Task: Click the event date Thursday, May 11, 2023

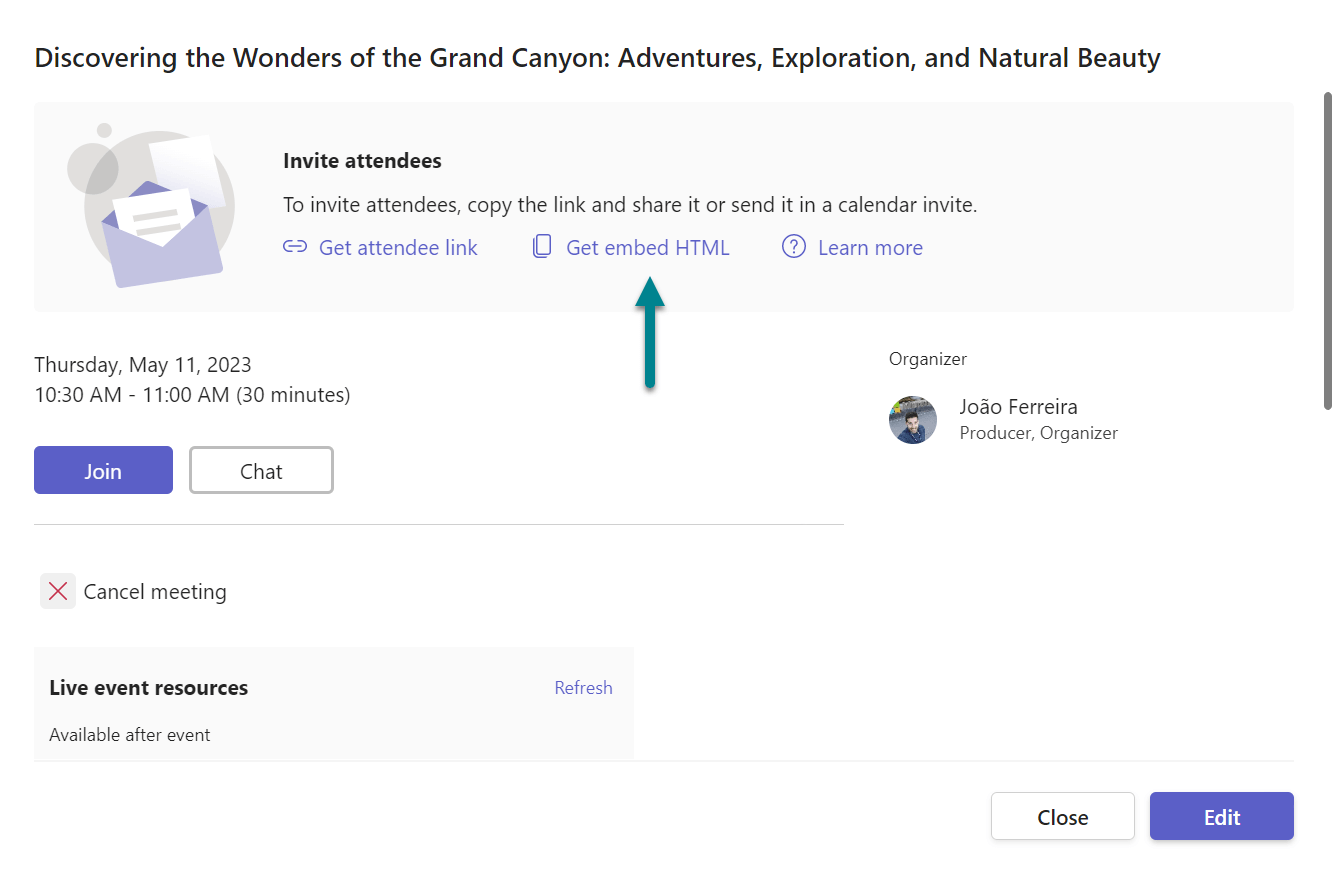Action: click(x=142, y=364)
